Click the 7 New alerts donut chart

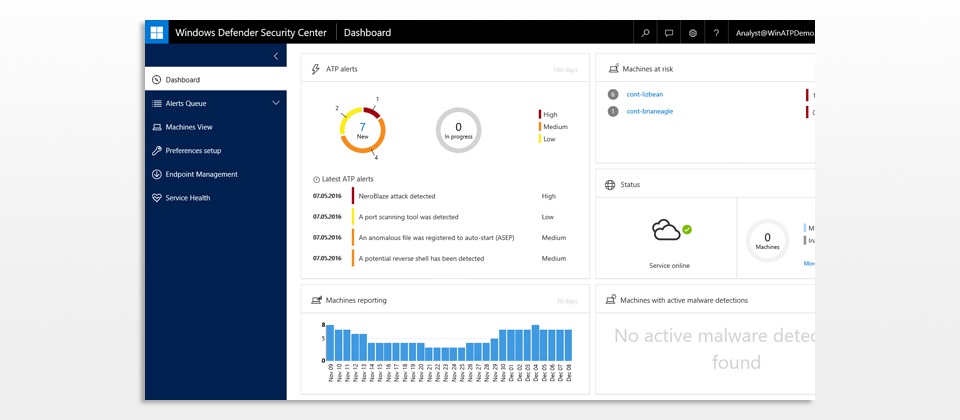pyautogui.click(x=362, y=130)
